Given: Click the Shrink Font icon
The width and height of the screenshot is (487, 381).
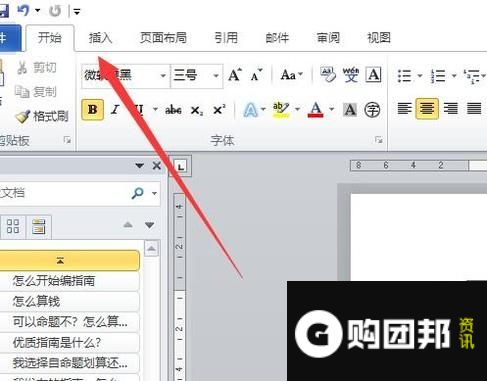Looking at the screenshot, I should click(x=256, y=75).
